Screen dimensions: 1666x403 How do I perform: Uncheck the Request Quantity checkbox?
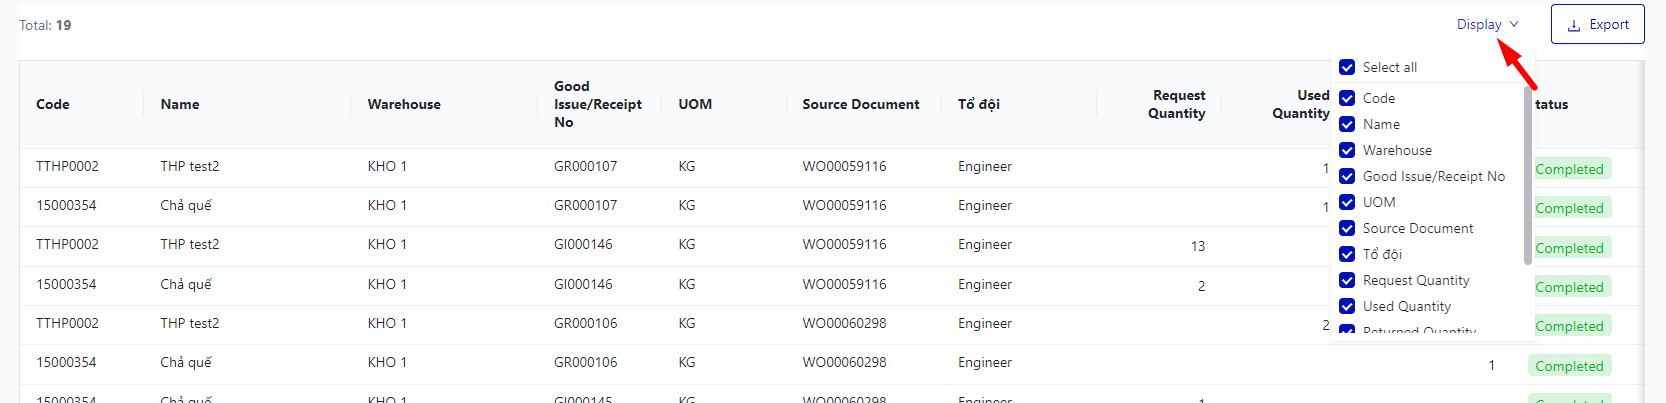[1347, 280]
